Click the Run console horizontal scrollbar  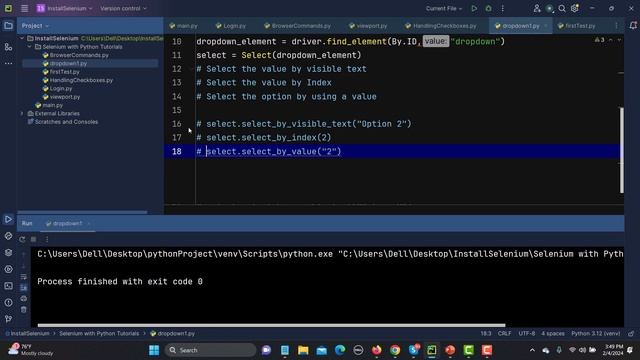tap(271, 325)
